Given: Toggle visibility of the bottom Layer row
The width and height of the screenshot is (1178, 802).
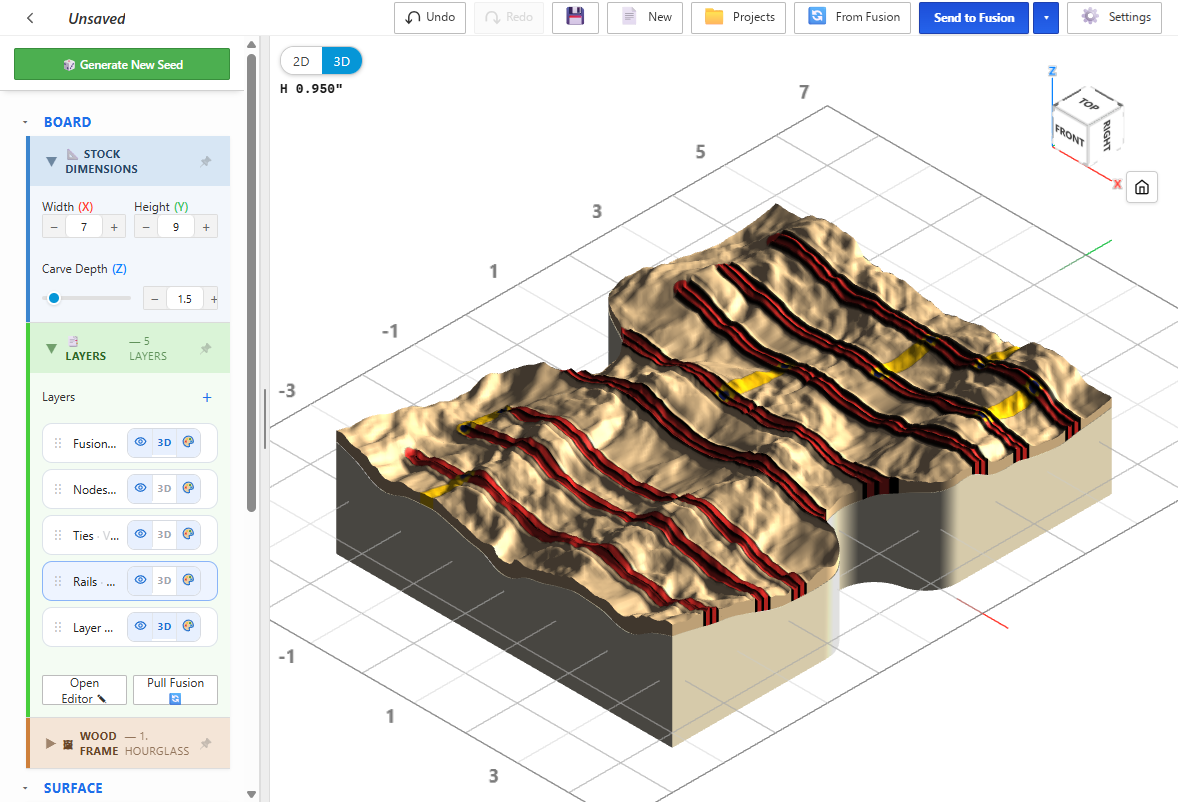Looking at the screenshot, I should 140,626.
